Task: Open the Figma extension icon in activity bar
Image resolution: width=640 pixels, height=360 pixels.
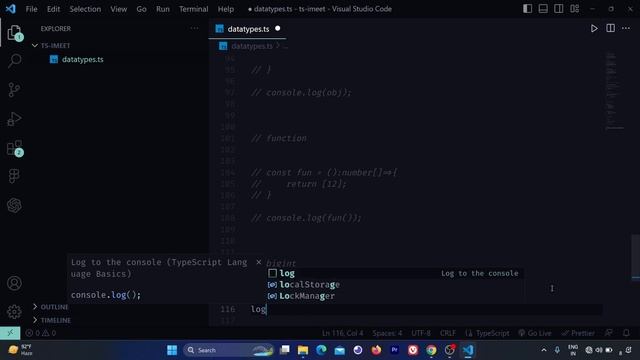Action: click(x=14, y=176)
